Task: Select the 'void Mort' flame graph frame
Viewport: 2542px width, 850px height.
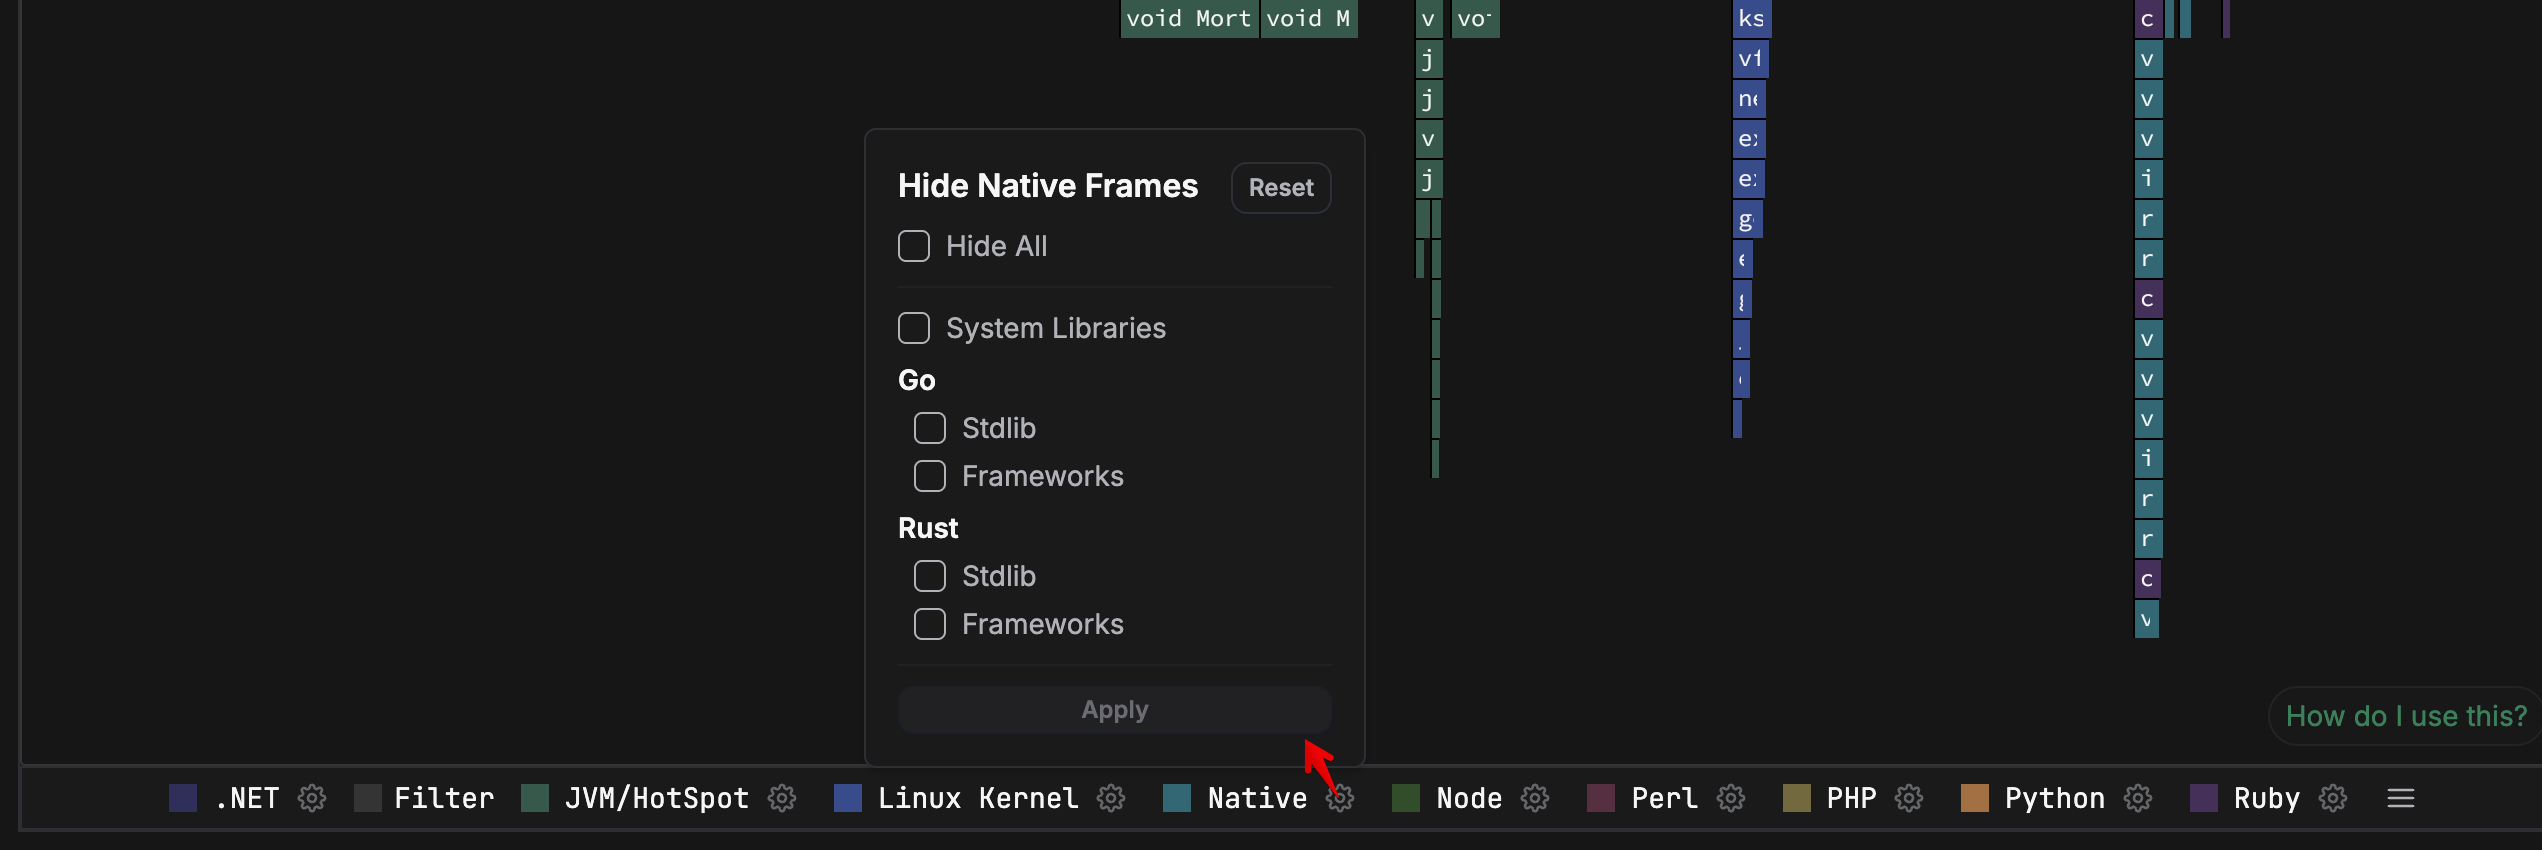Action: pyautogui.click(x=1188, y=19)
